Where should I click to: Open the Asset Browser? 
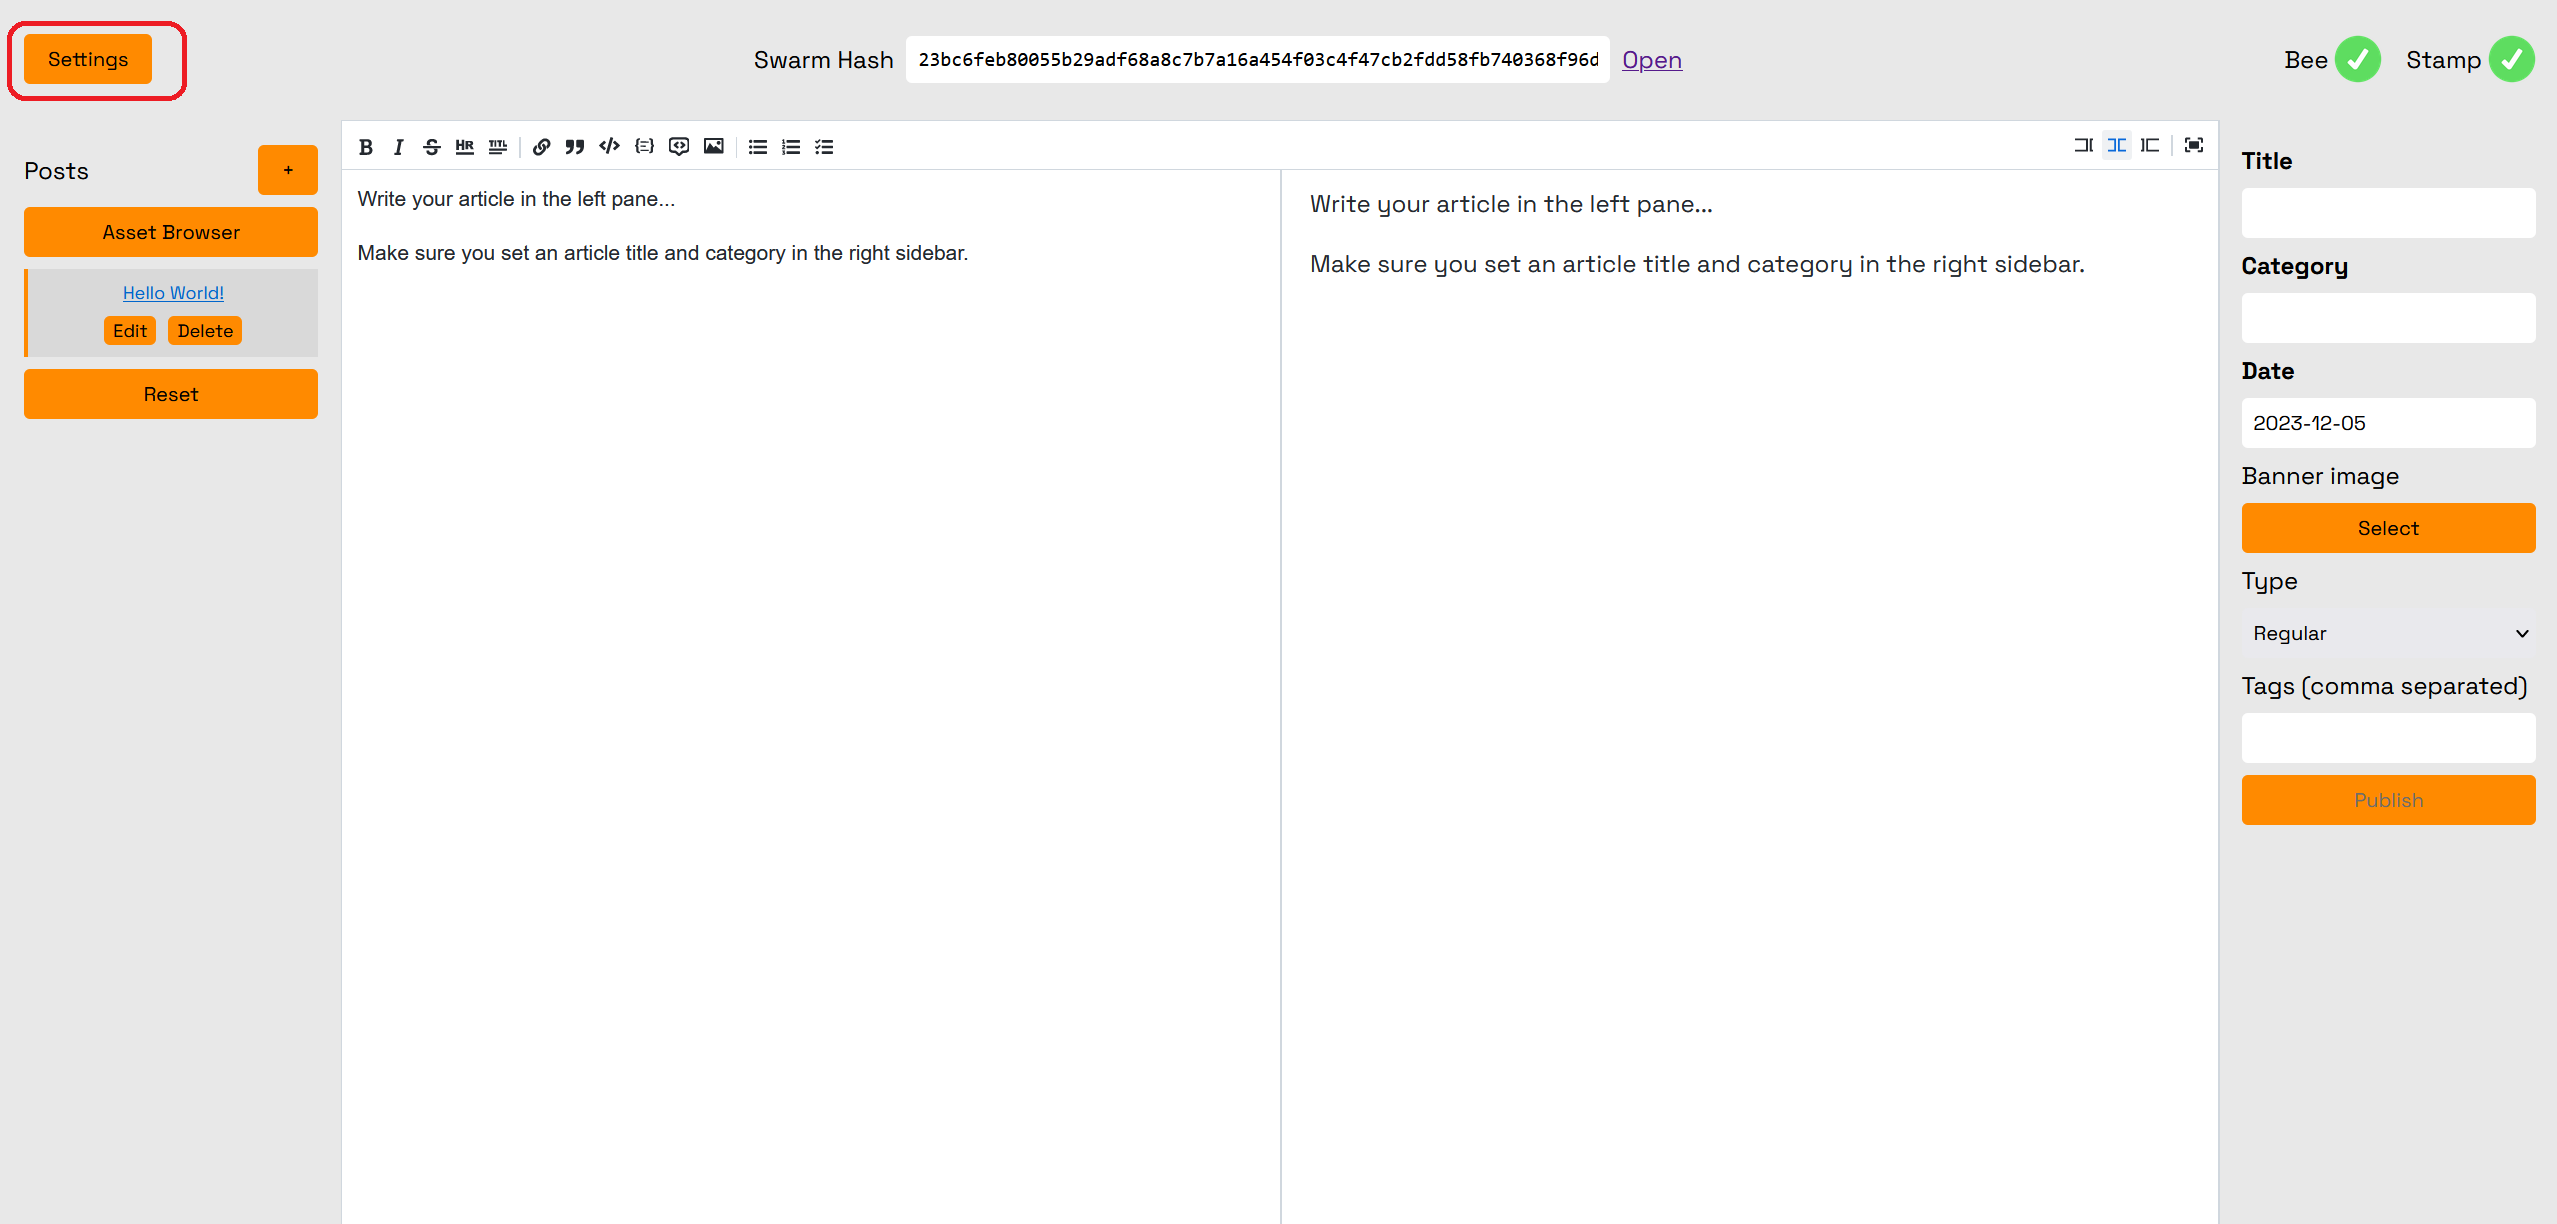[171, 232]
